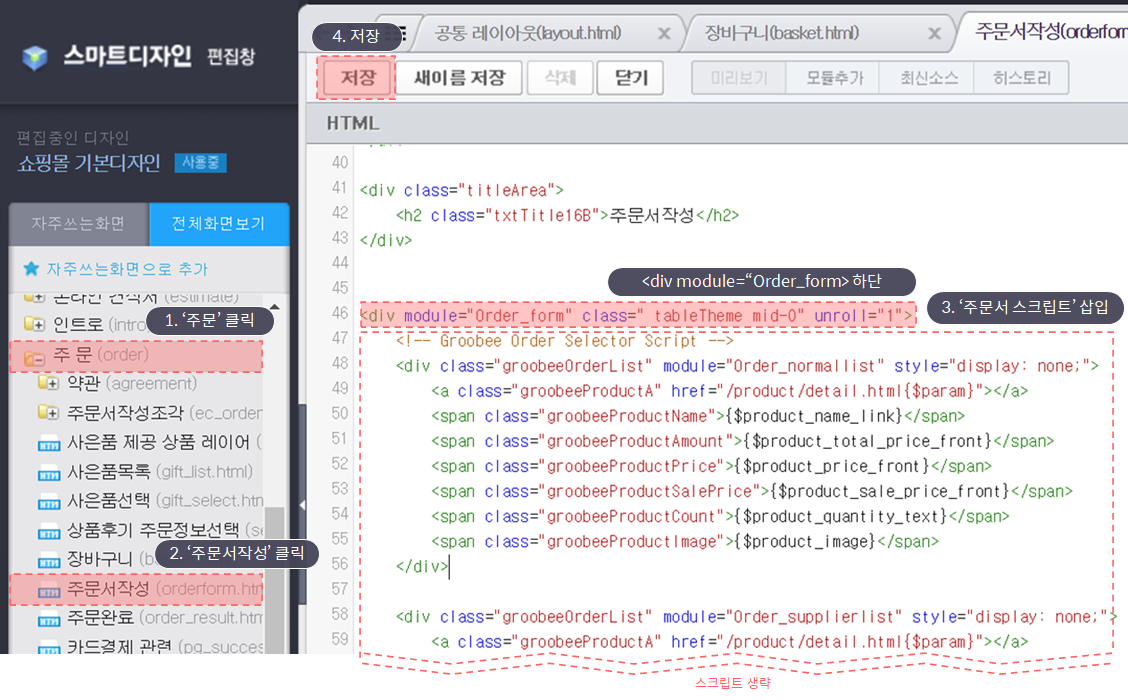The width and height of the screenshot is (1128, 700).
Task: Click the tab list icon left of the layout tab
Action: pos(401,34)
